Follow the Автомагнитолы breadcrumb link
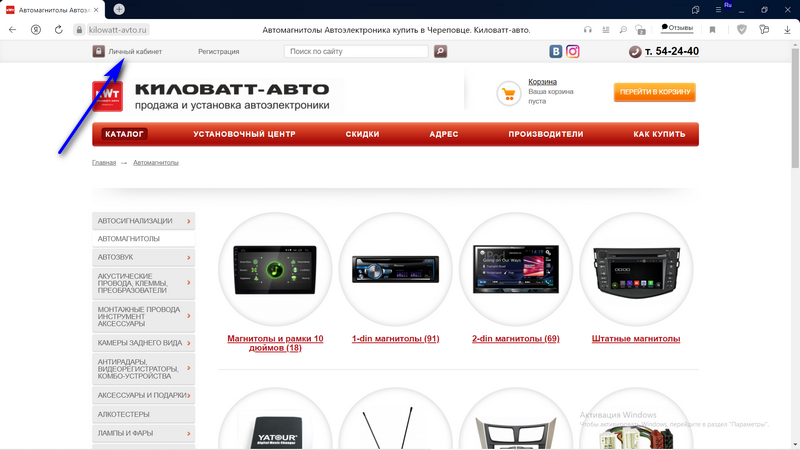Viewport: 800px width, 450px height. [156, 163]
